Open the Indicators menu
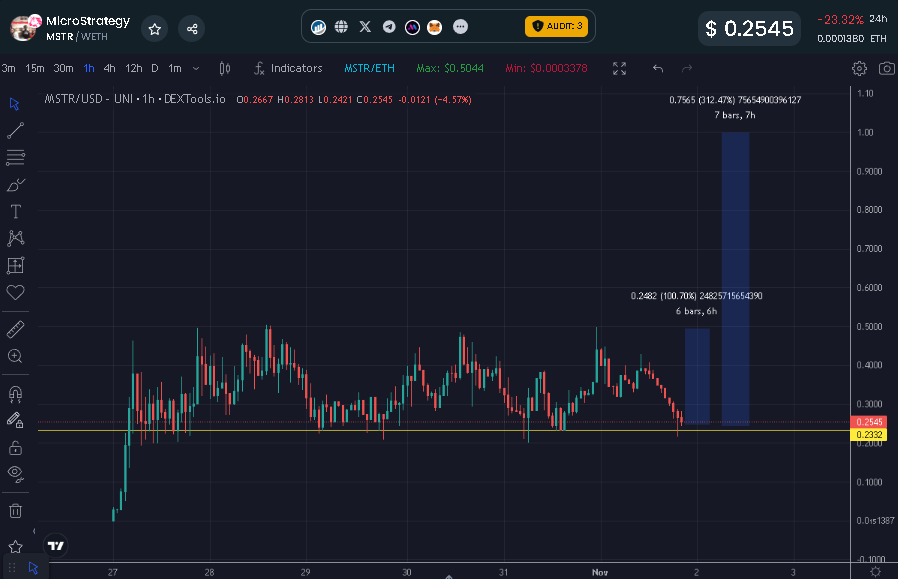This screenshot has width=898, height=579. (x=288, y=68)
